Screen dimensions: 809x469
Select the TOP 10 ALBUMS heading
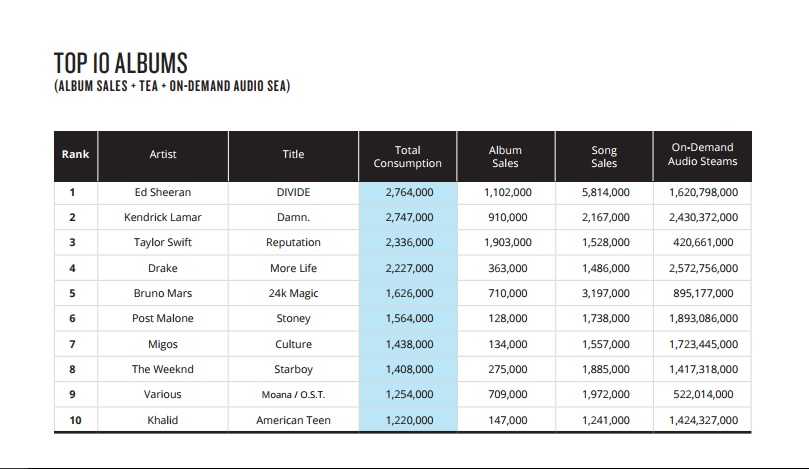(x=121, y=63)
